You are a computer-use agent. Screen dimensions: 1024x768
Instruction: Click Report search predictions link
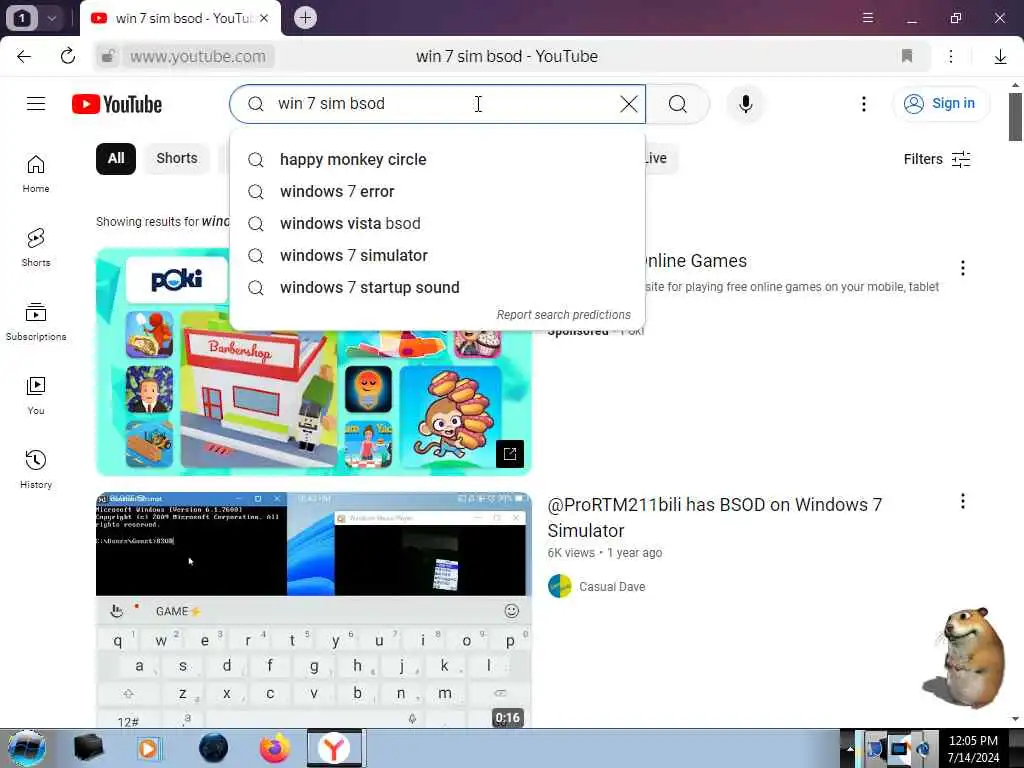pos(564,315)
